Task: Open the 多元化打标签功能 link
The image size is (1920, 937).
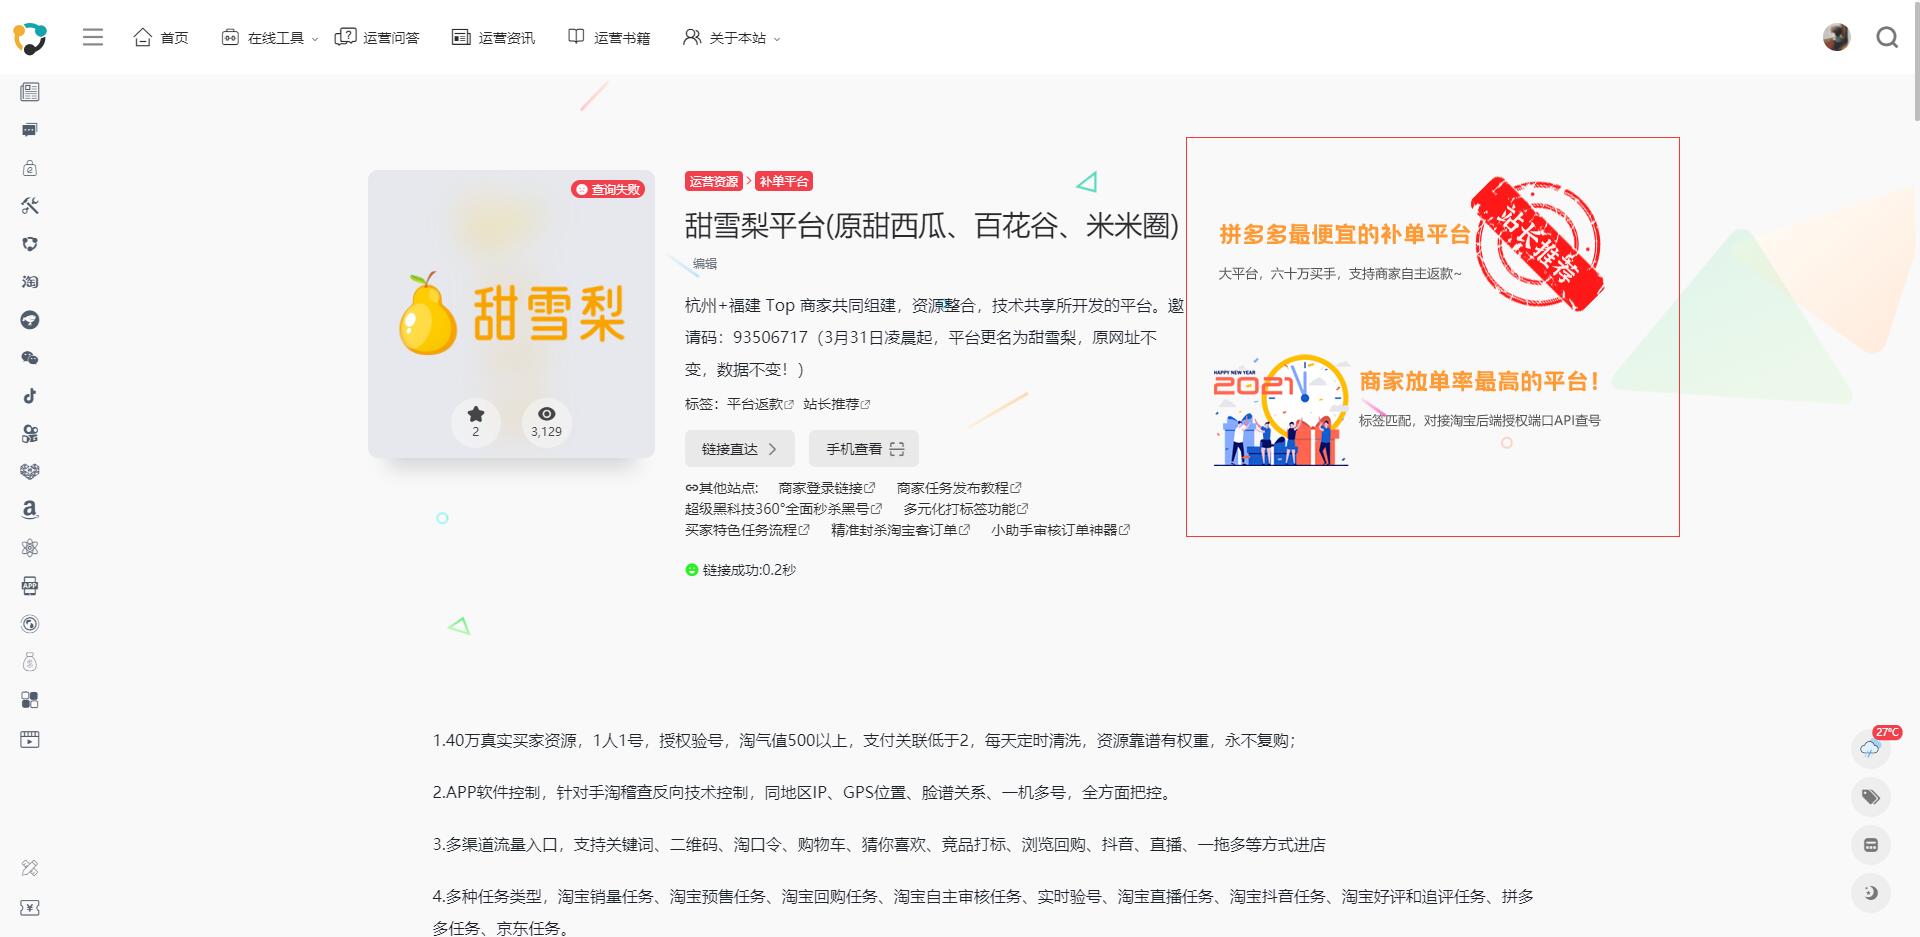Action: point(966,509)
